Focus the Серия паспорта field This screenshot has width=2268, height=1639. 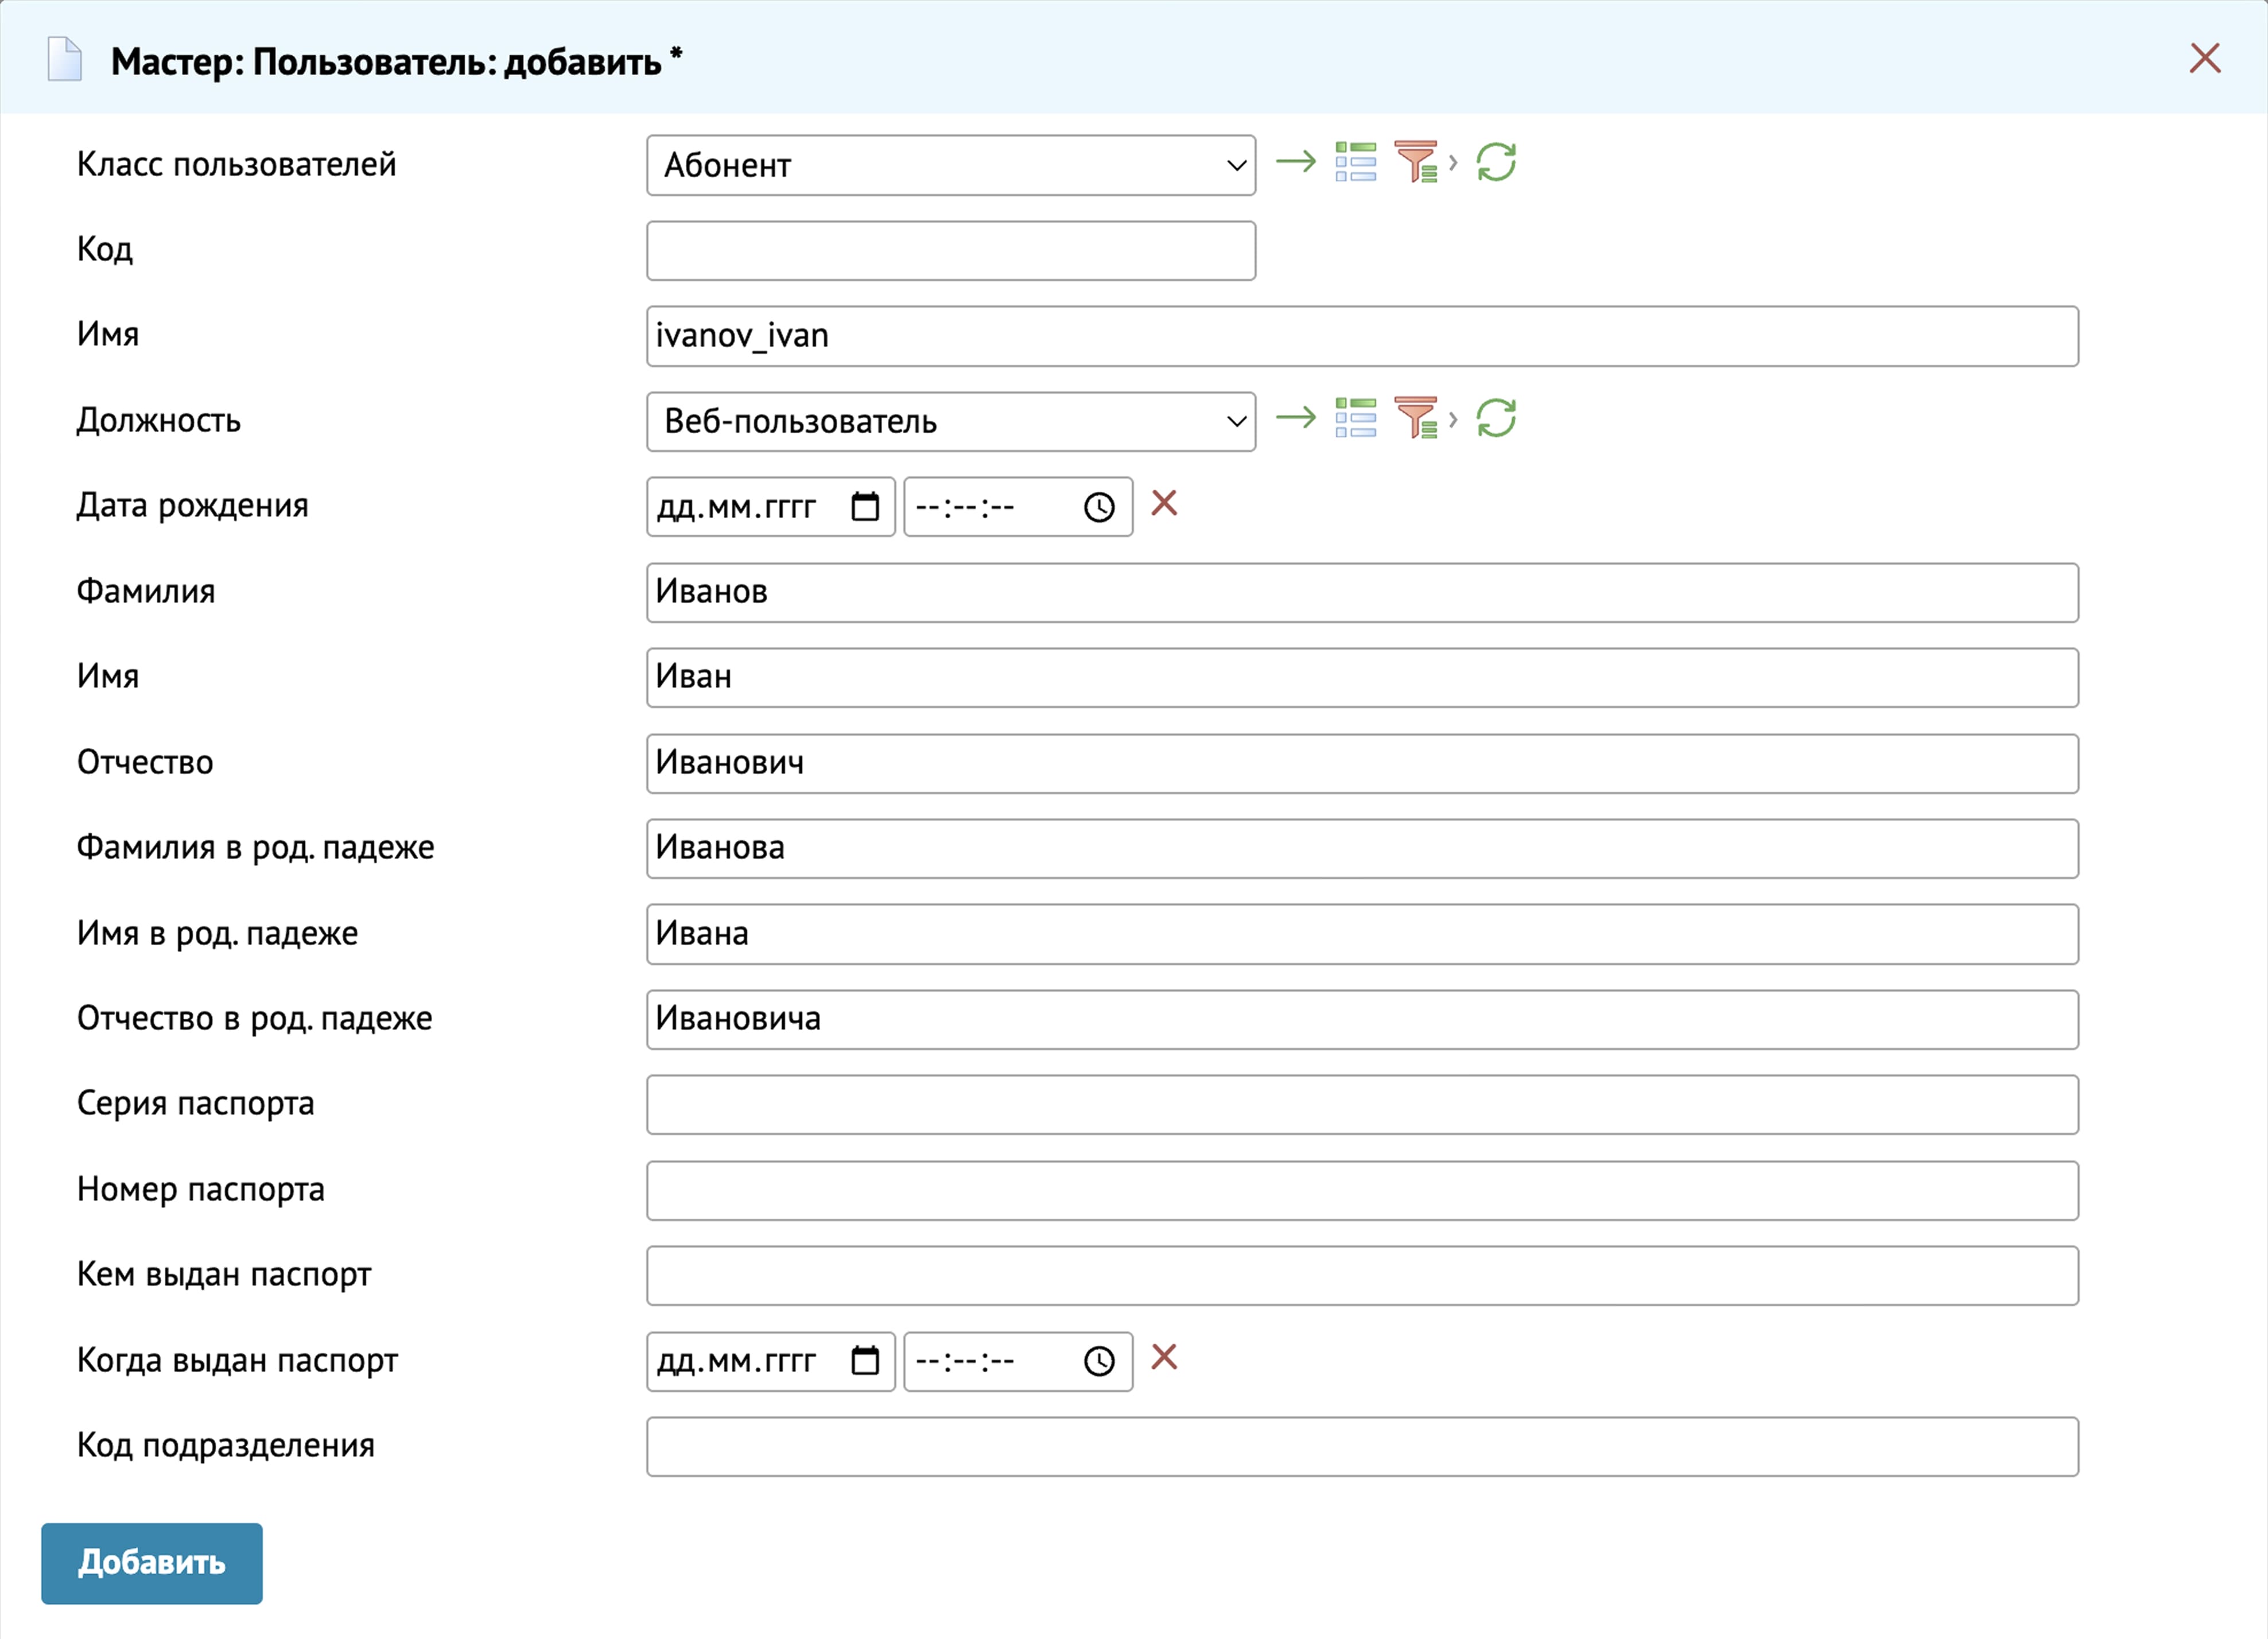click(x=1361, y=1105)
